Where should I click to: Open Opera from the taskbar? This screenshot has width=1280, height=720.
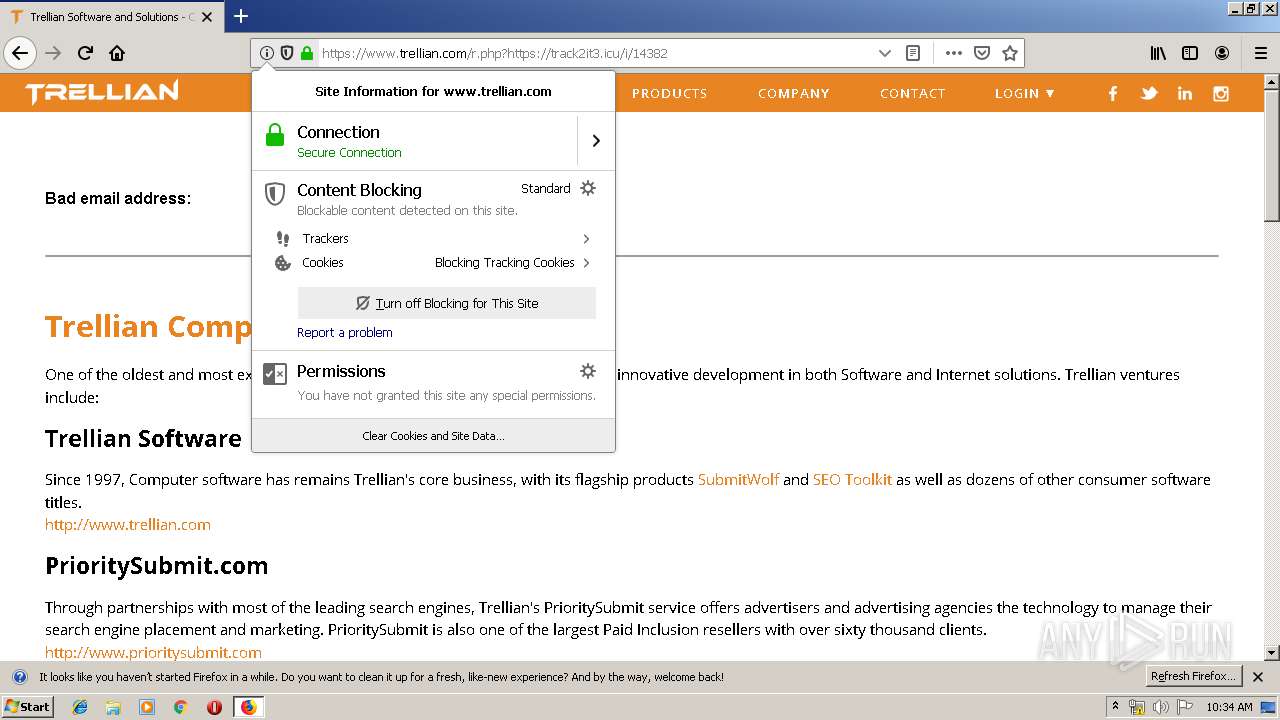(x=214, y=707)
